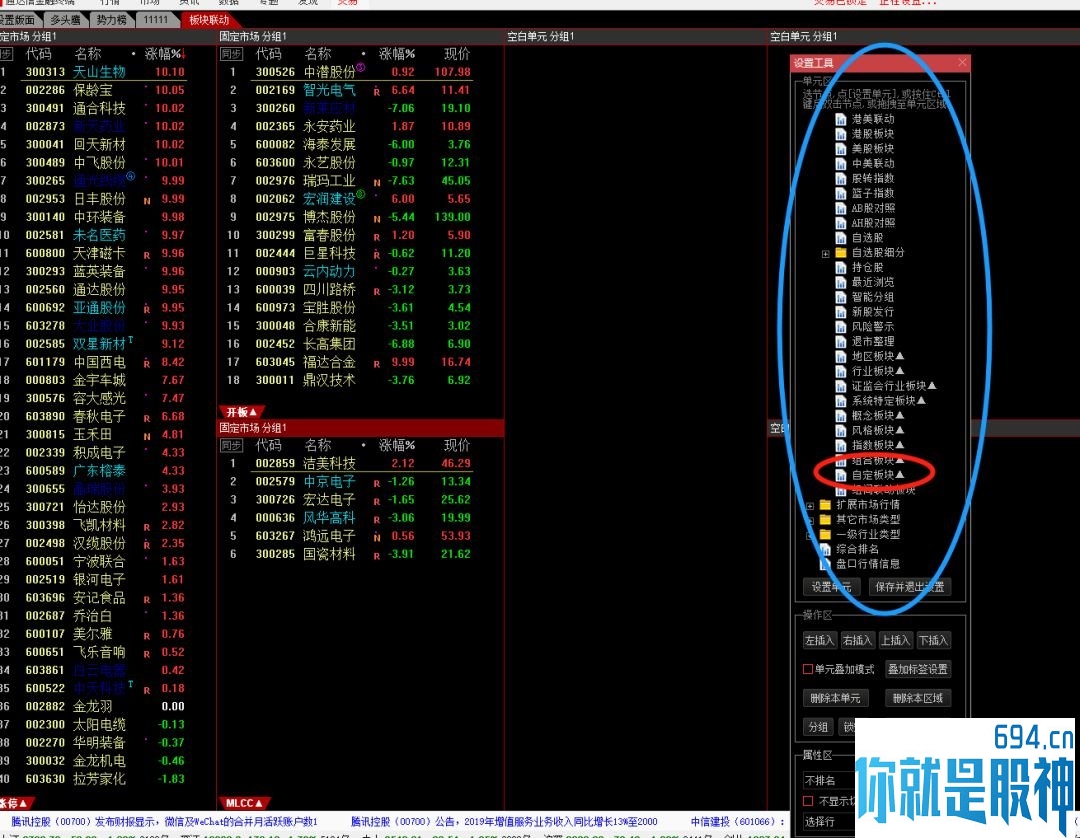Click the 设置单元 button
Image resolution: width=1080 pixels, height=838 pixels.
pos(831,587)
